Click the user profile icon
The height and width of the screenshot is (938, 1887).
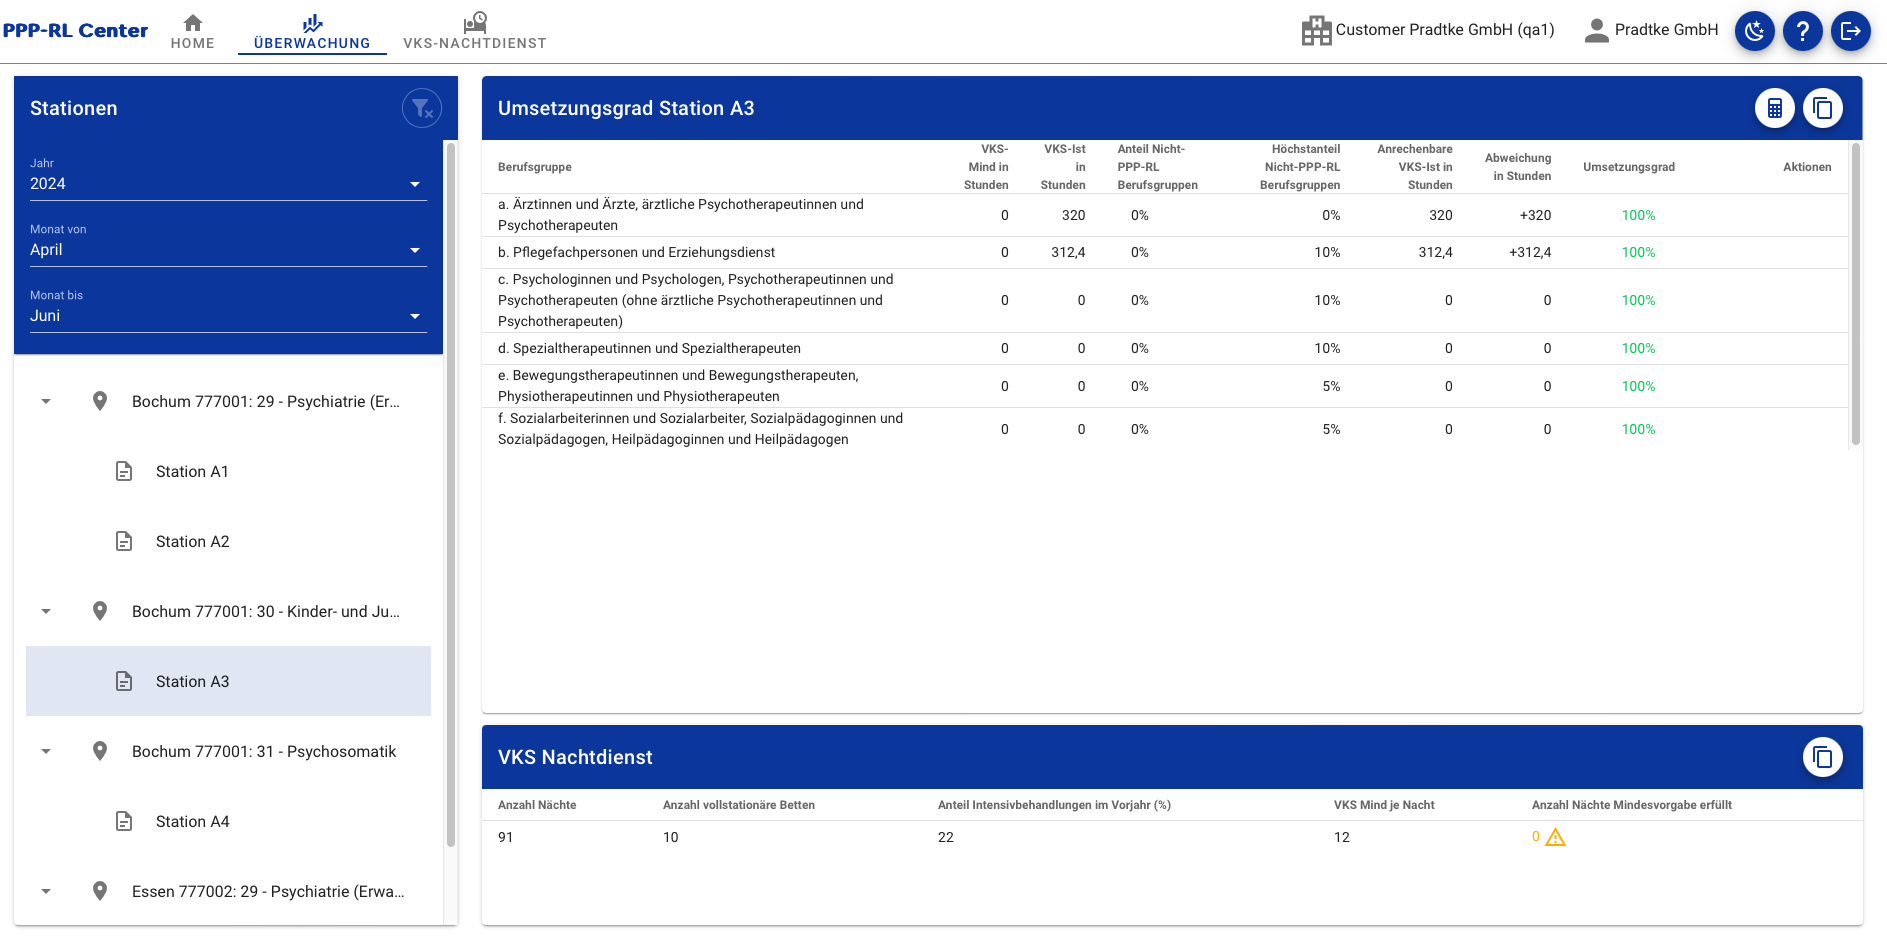1597,30
